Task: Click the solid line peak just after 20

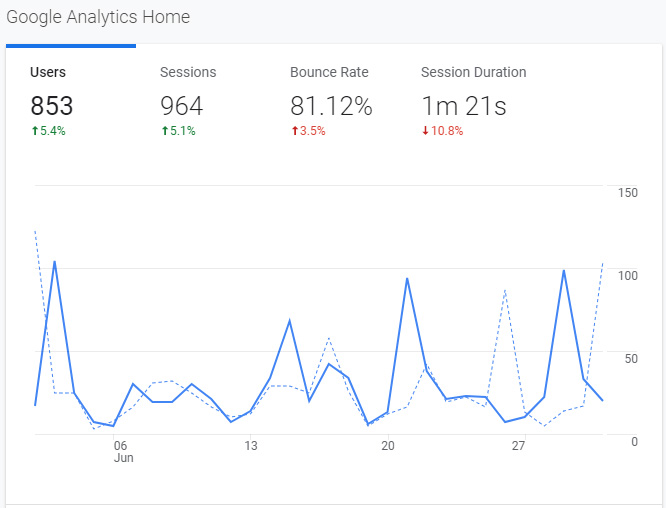Action: point(407,279)
